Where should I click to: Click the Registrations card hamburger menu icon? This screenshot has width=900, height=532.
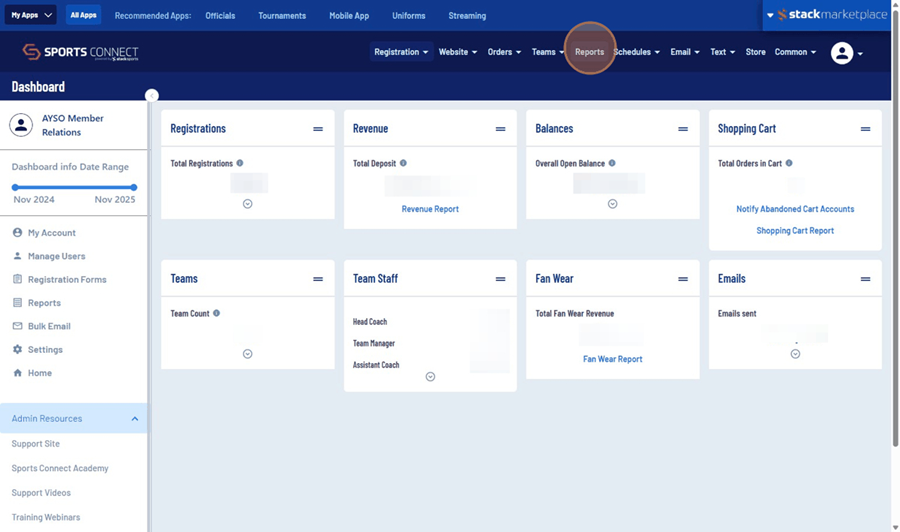pyautogui.click(x=318, y=129)
